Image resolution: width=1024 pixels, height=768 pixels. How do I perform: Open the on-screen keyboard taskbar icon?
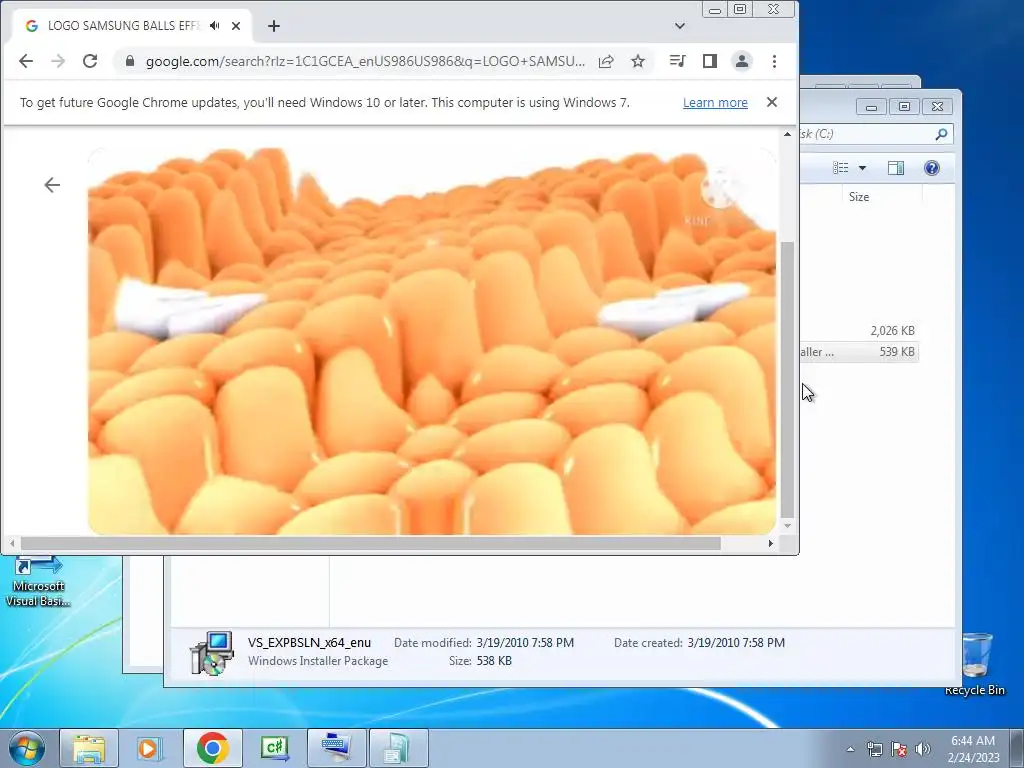336,748
